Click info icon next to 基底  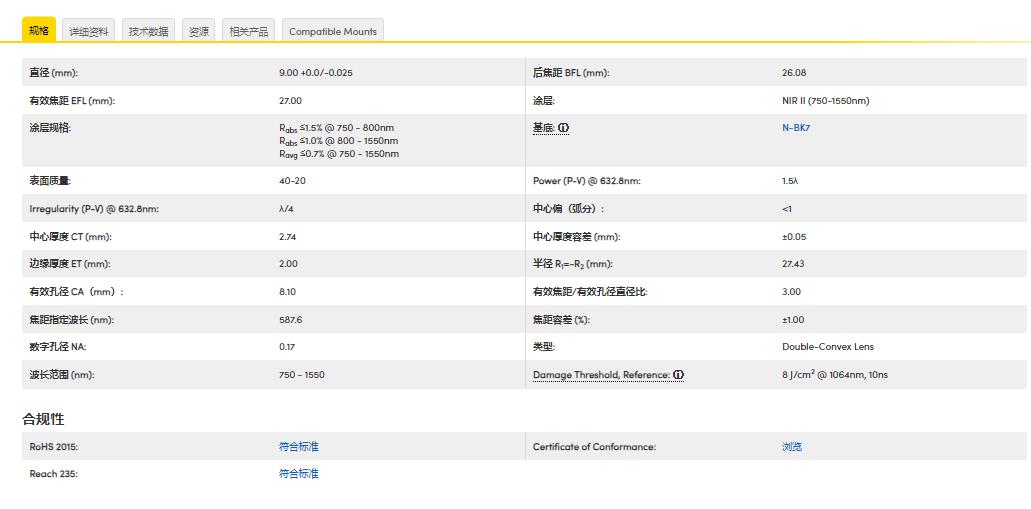(563, 128)
